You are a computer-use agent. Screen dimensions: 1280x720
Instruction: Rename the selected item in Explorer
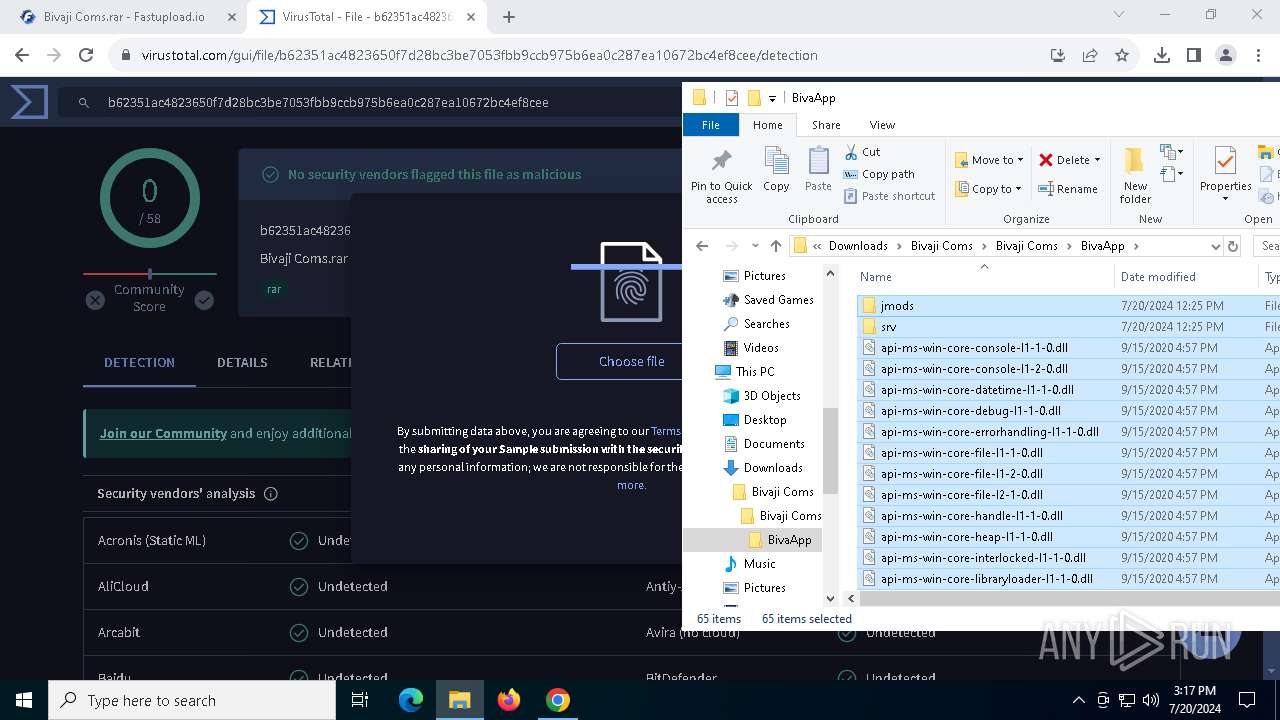coord(1068,189)
